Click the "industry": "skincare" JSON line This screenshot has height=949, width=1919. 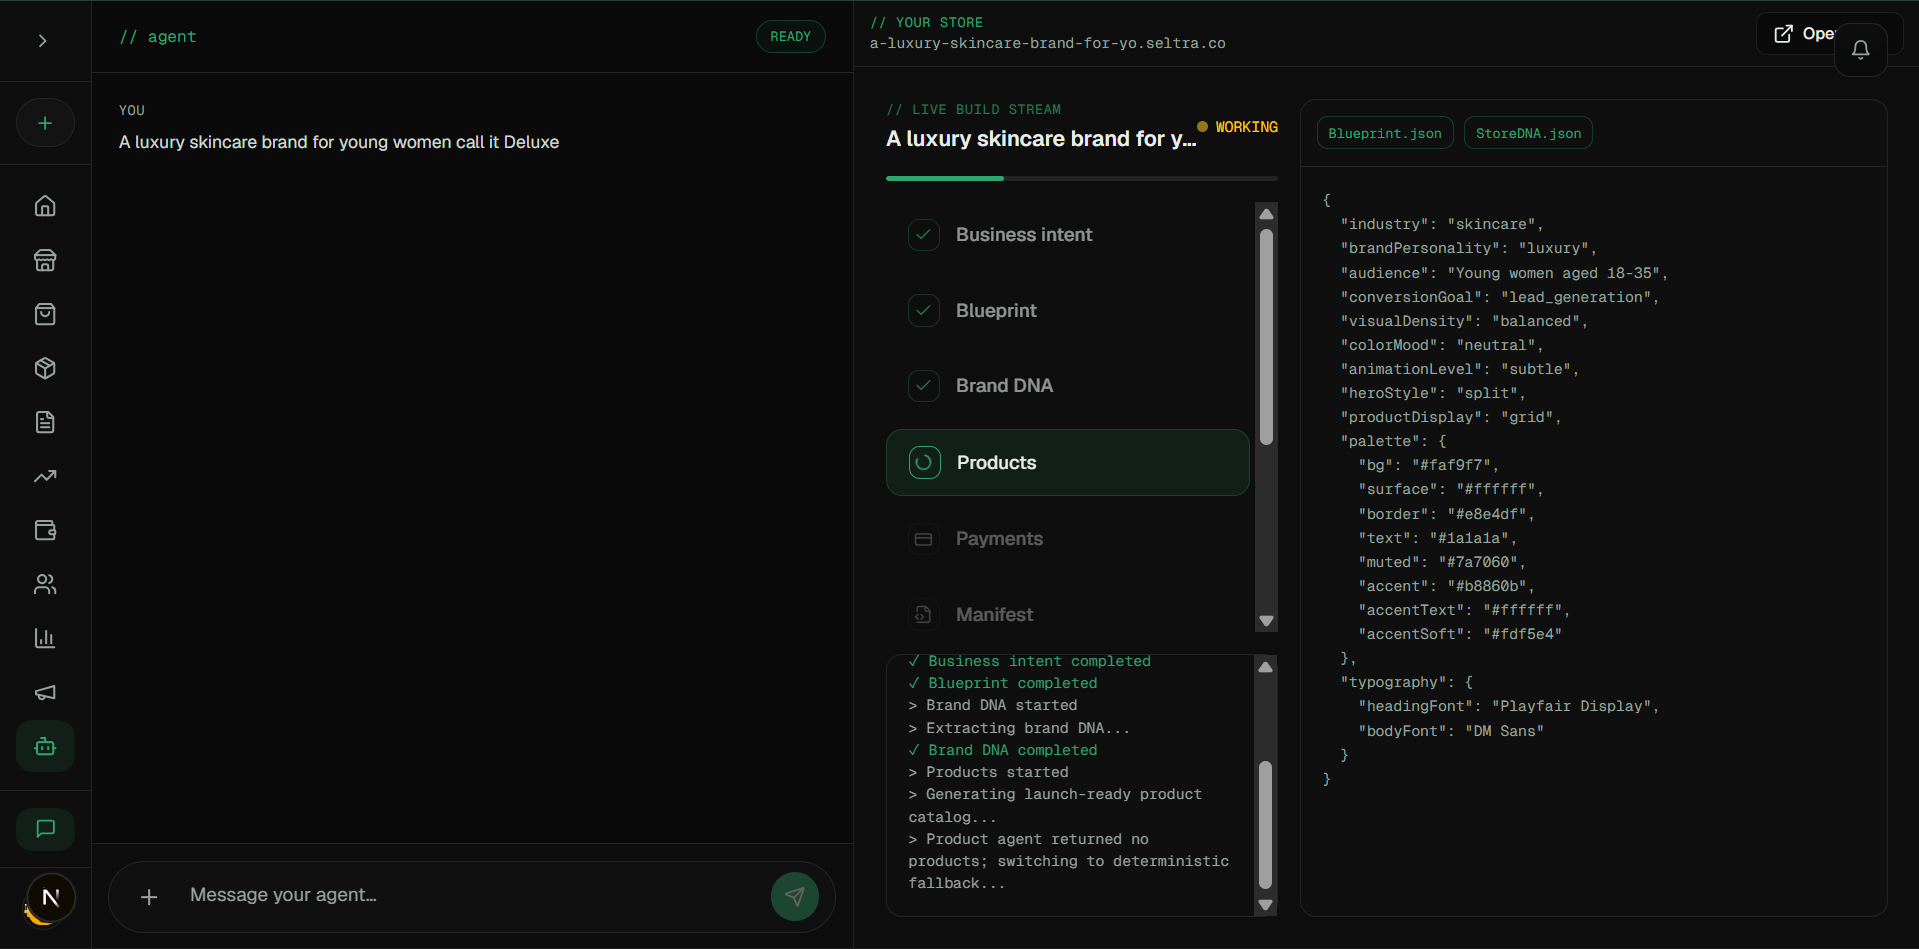point(1442,224)
